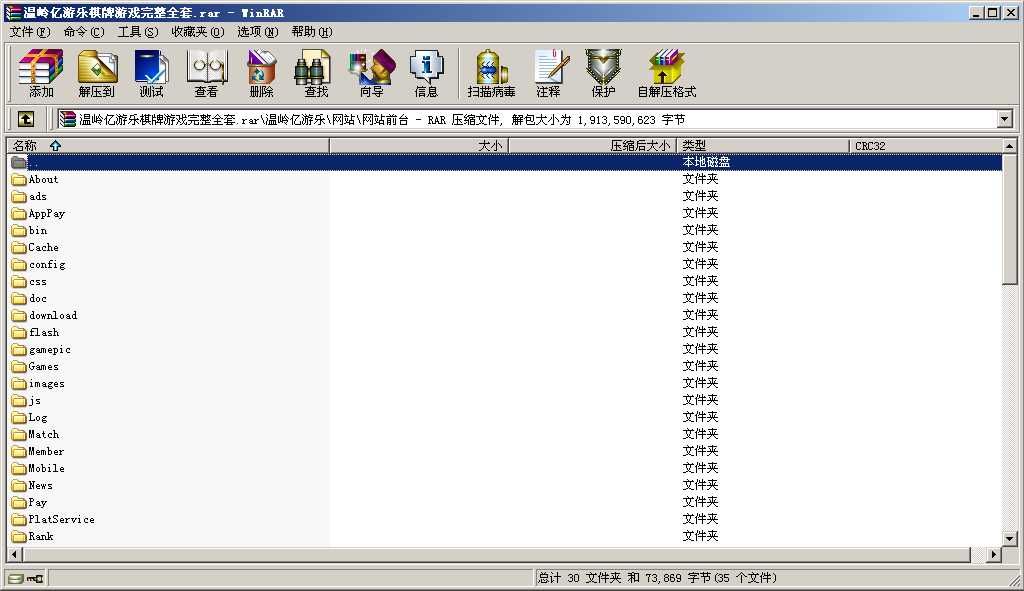The height and width of the screenshot is (591, 1024).
Task: Click the horizontal scrollbar left arrow
Action: click(15, 554)
